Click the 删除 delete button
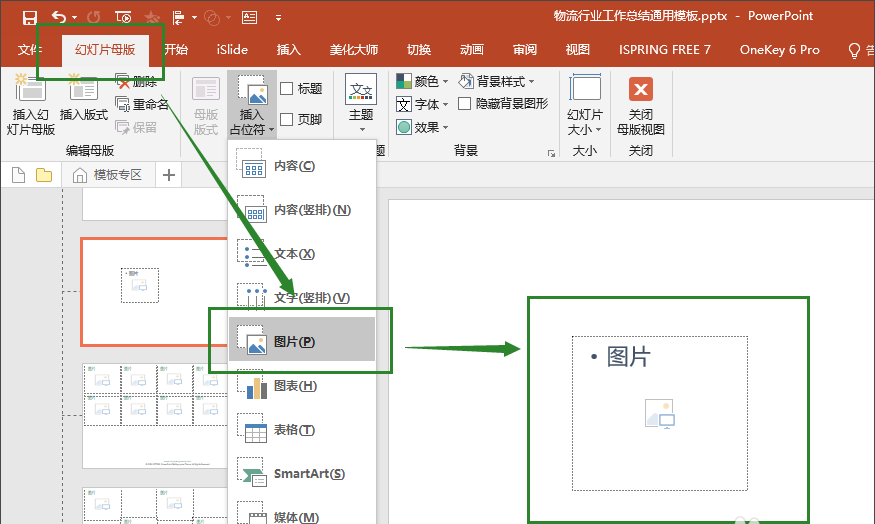Screen dimensions: 875x524 [137, 82]
